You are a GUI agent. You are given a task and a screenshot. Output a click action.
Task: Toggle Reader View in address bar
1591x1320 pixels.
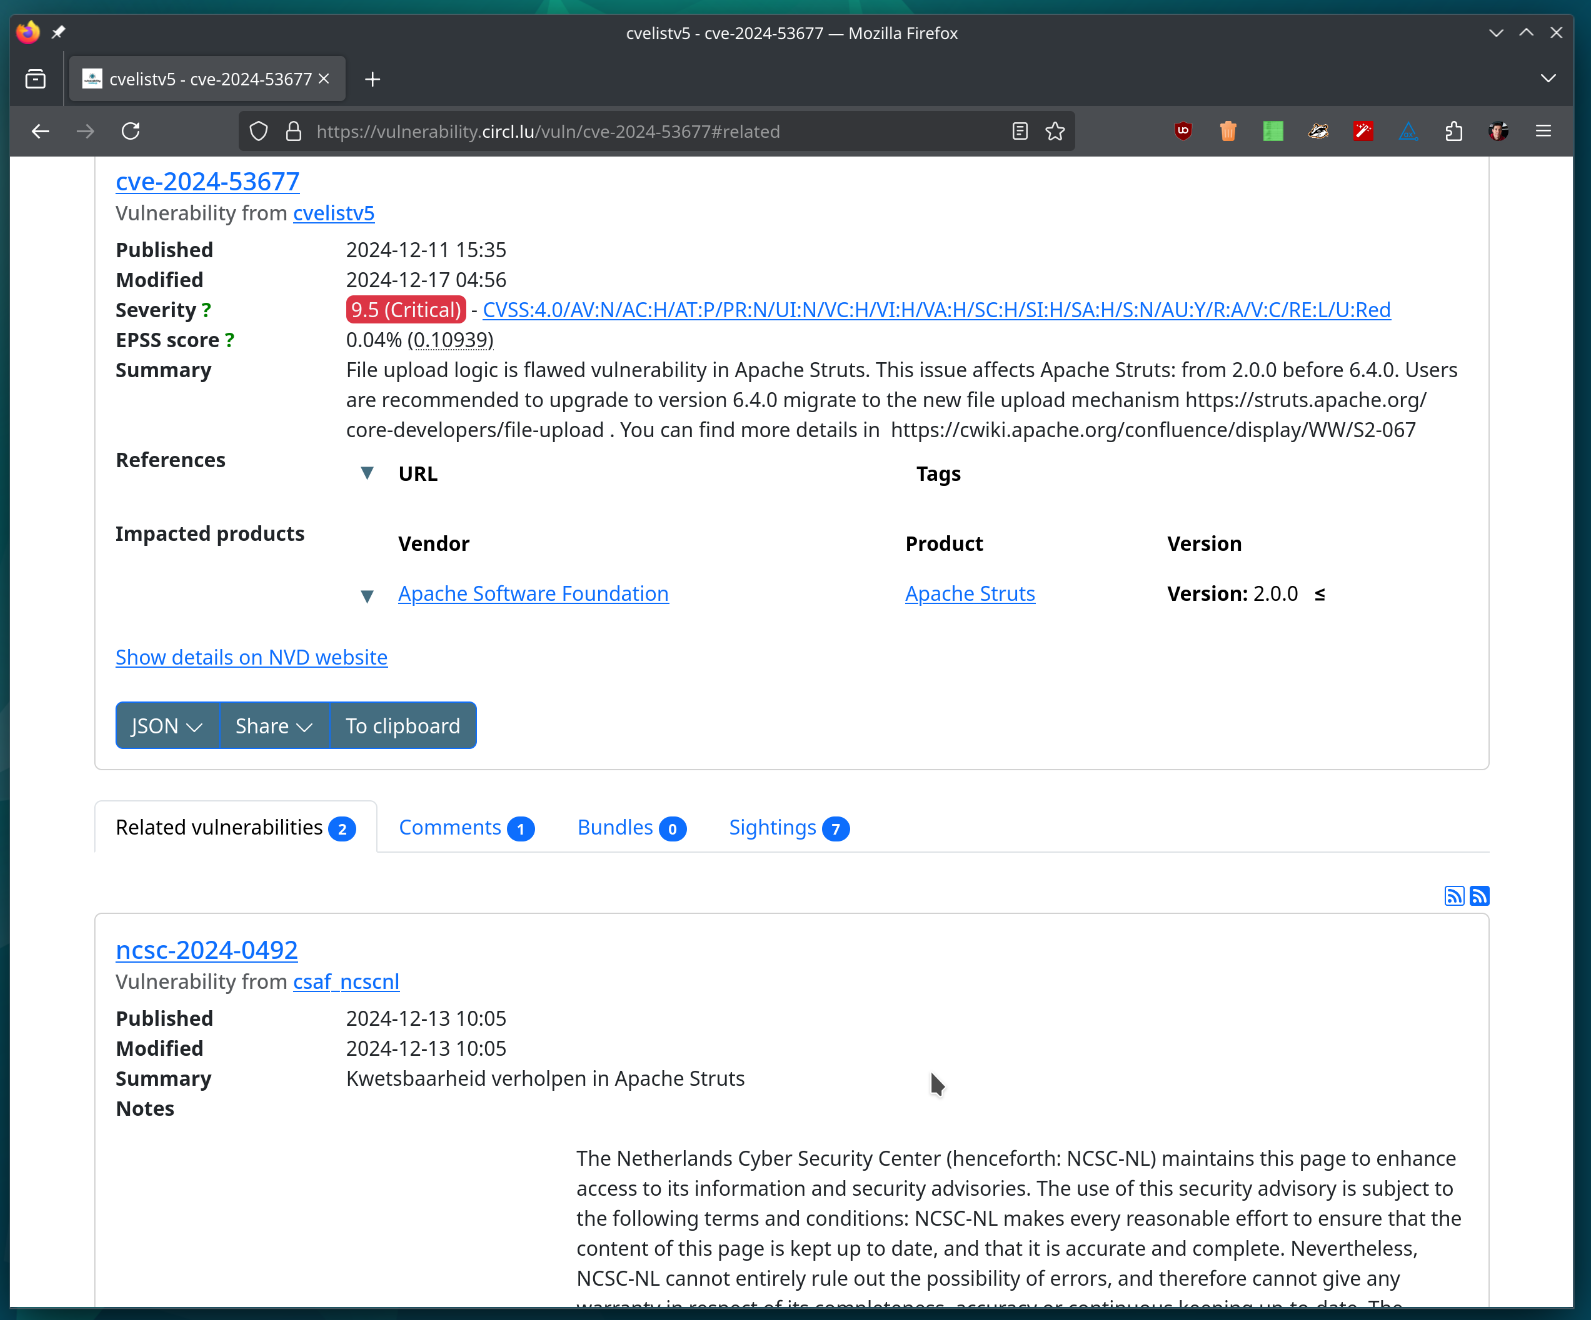click(1020, 131)
